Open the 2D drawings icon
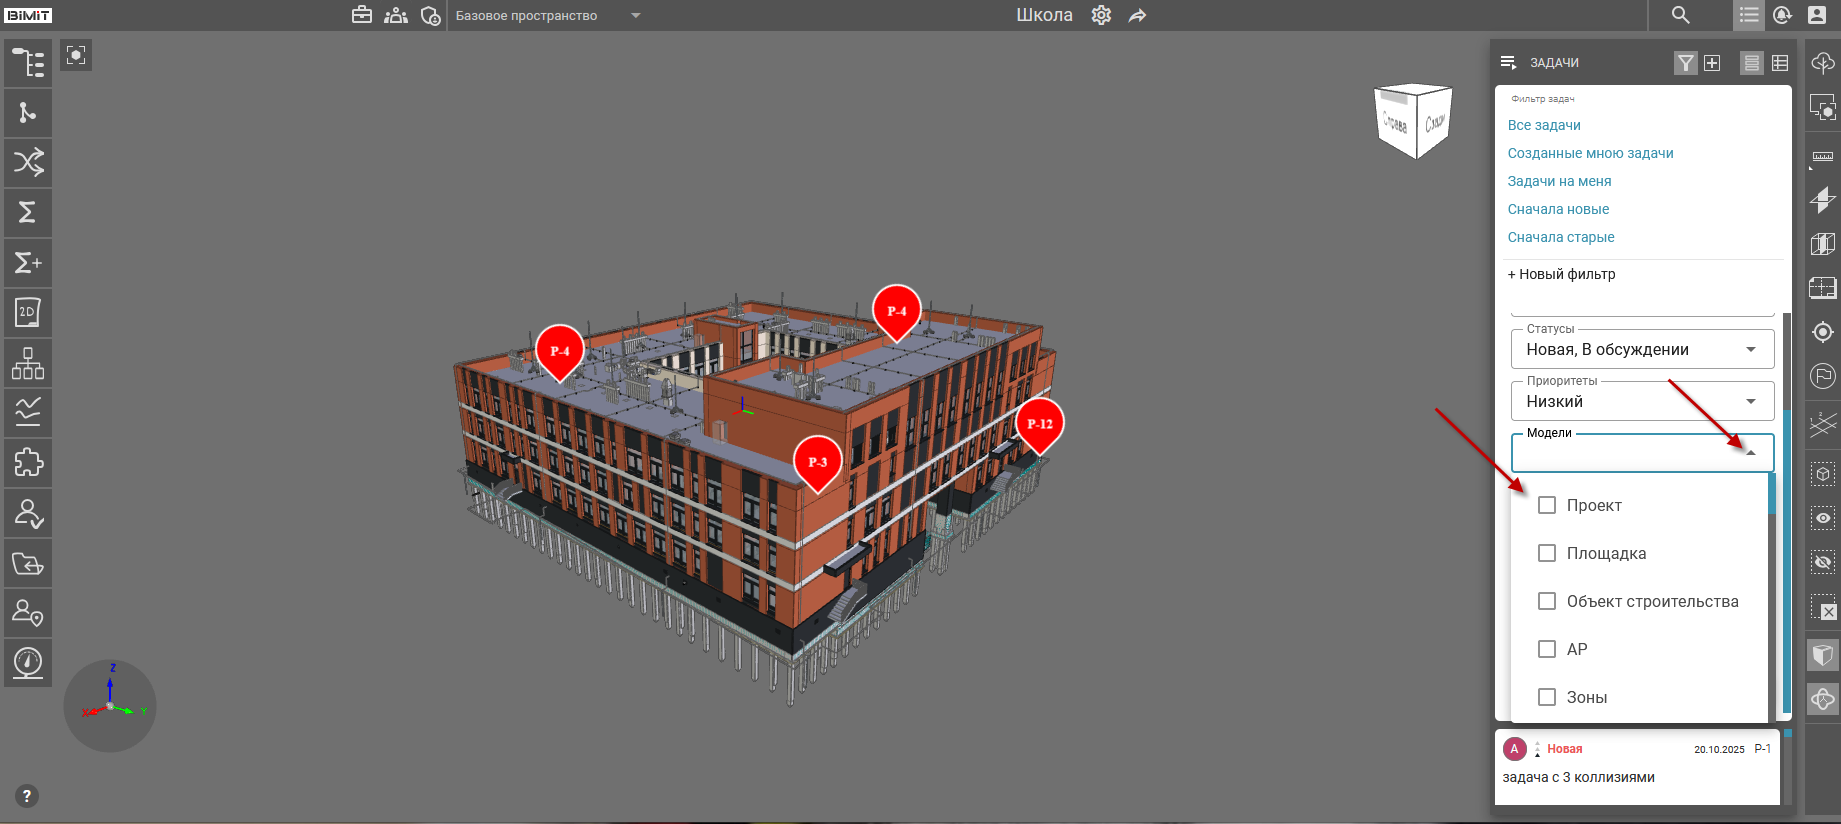The image size is (1841, 824). (x=28, y=313)
